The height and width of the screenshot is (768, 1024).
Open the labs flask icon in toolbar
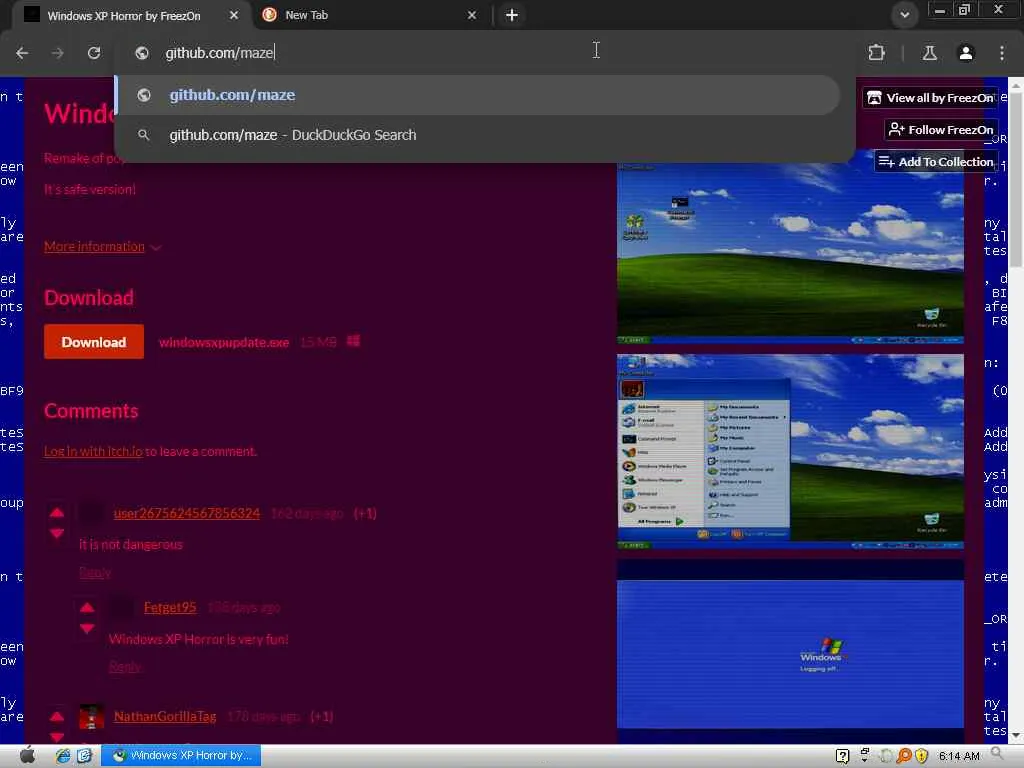(929, 53)
